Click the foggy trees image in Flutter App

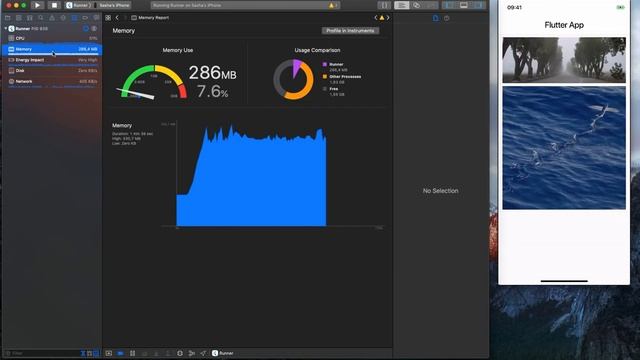(564, 60)
